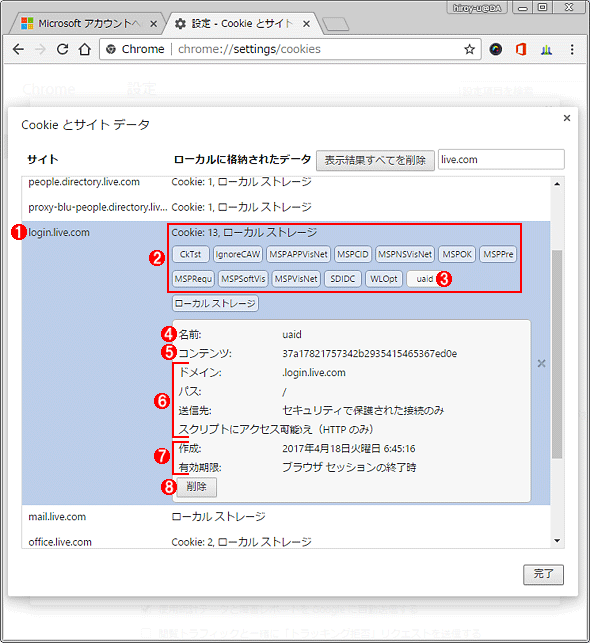This screenshot has height=643, width=590.
Task: Select the WLOpt cookie chip
Action: [x=384, y=279]
